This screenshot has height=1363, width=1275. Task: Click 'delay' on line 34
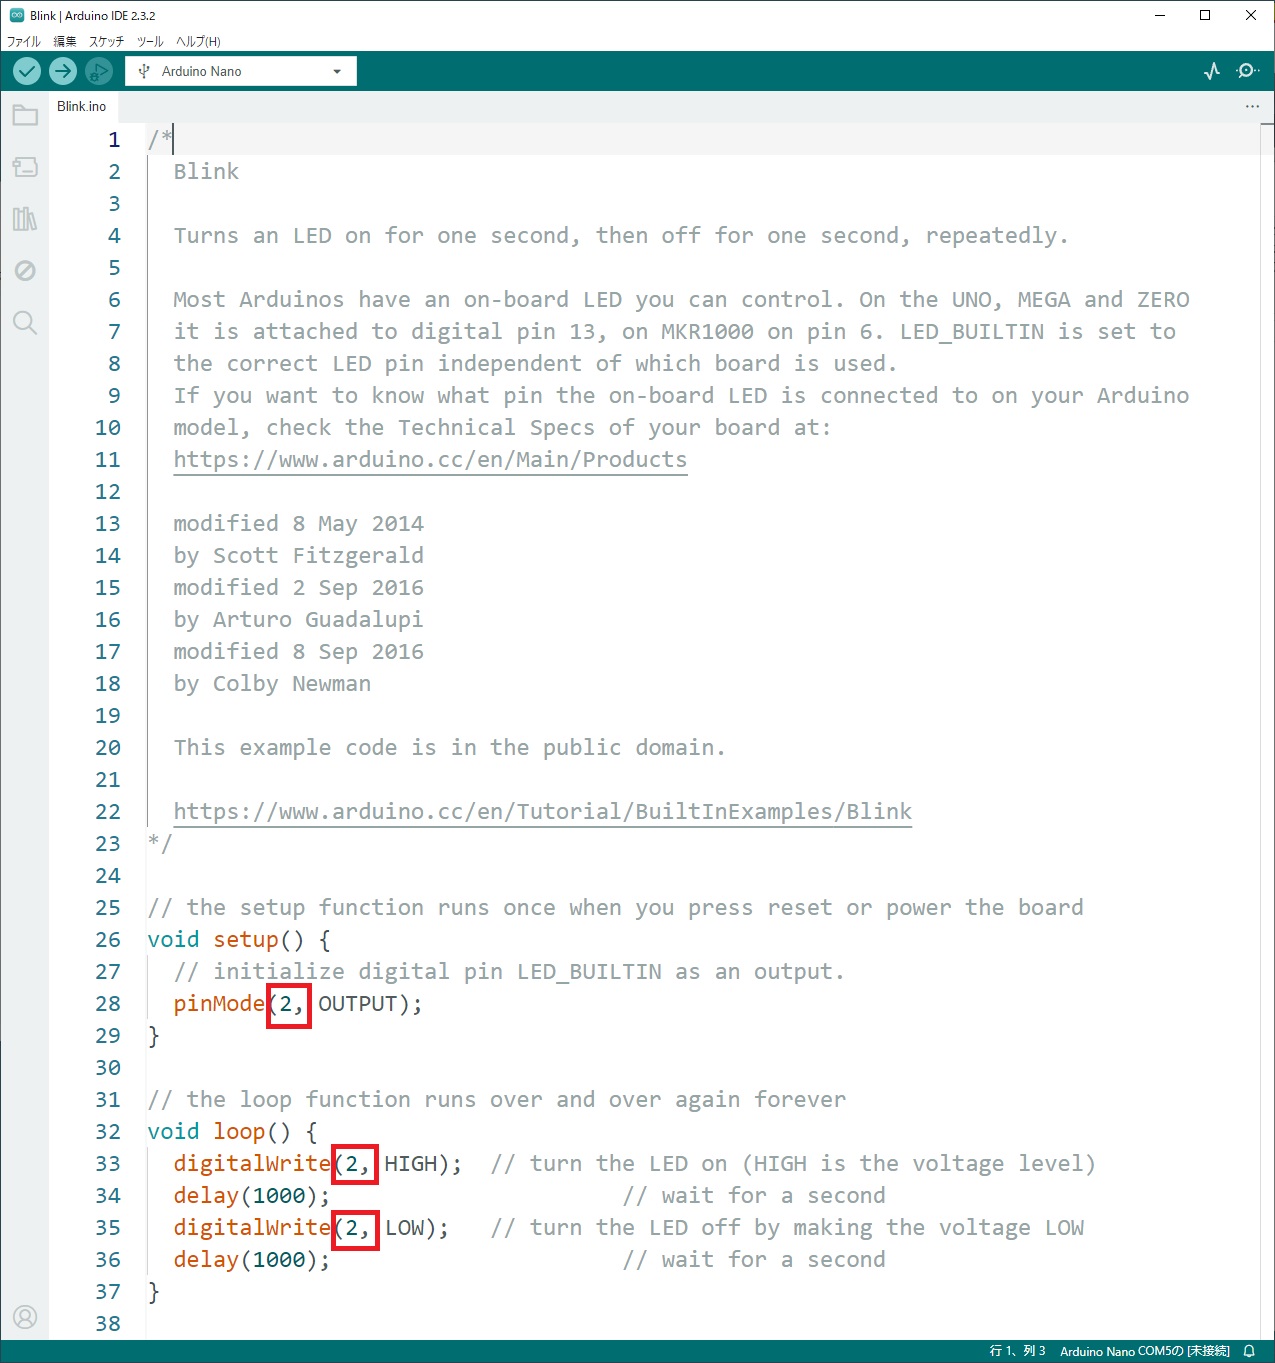(206, 1196)
